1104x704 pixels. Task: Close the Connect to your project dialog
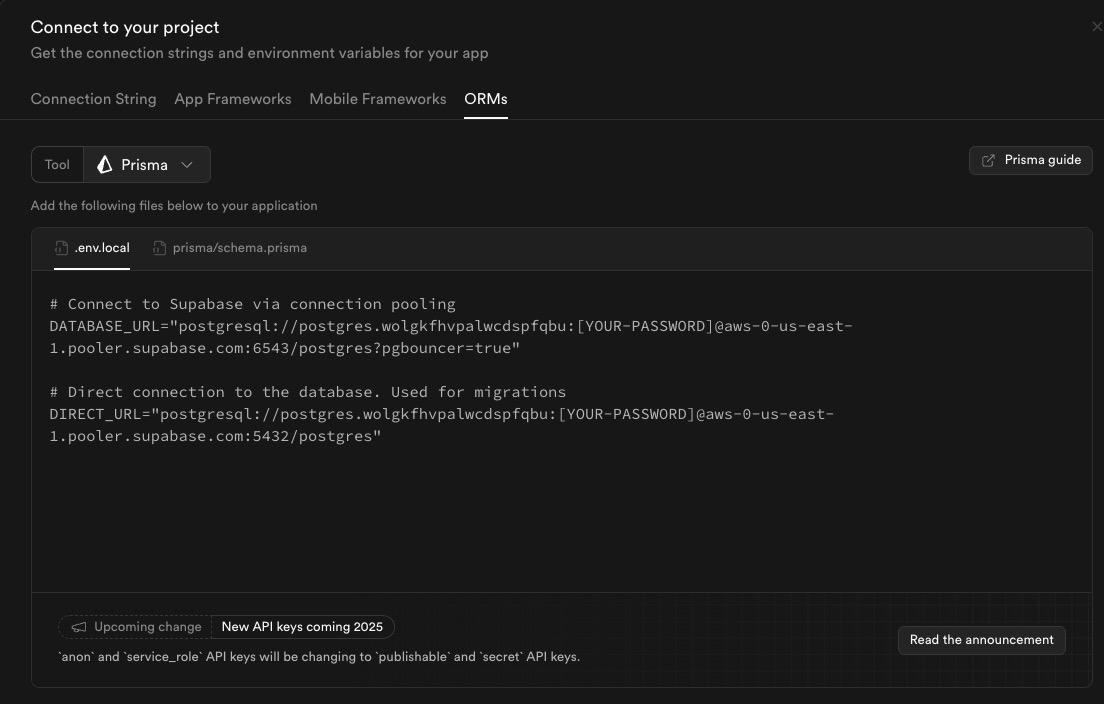(1097, 27)
